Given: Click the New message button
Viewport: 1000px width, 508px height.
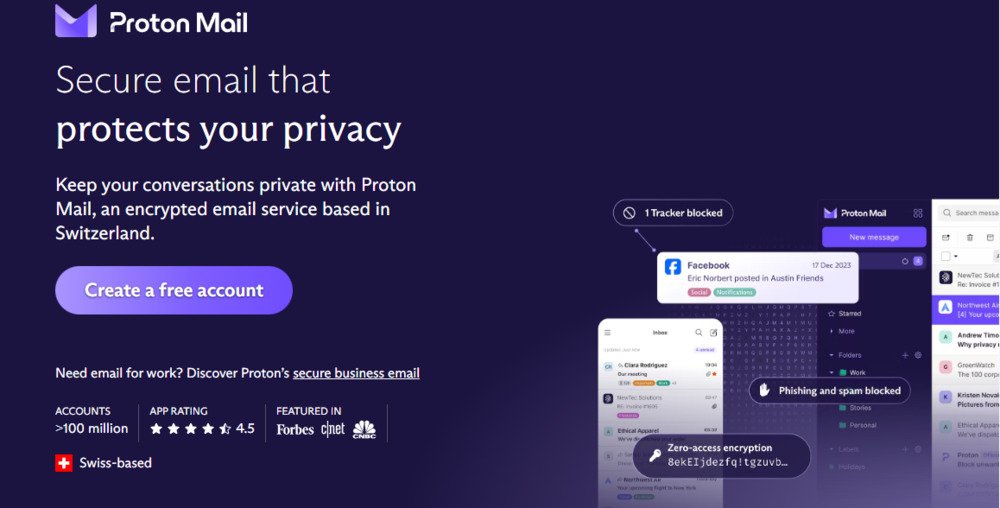Looking at the screenshot, I should pyautogui.click(x=873, y=237).
